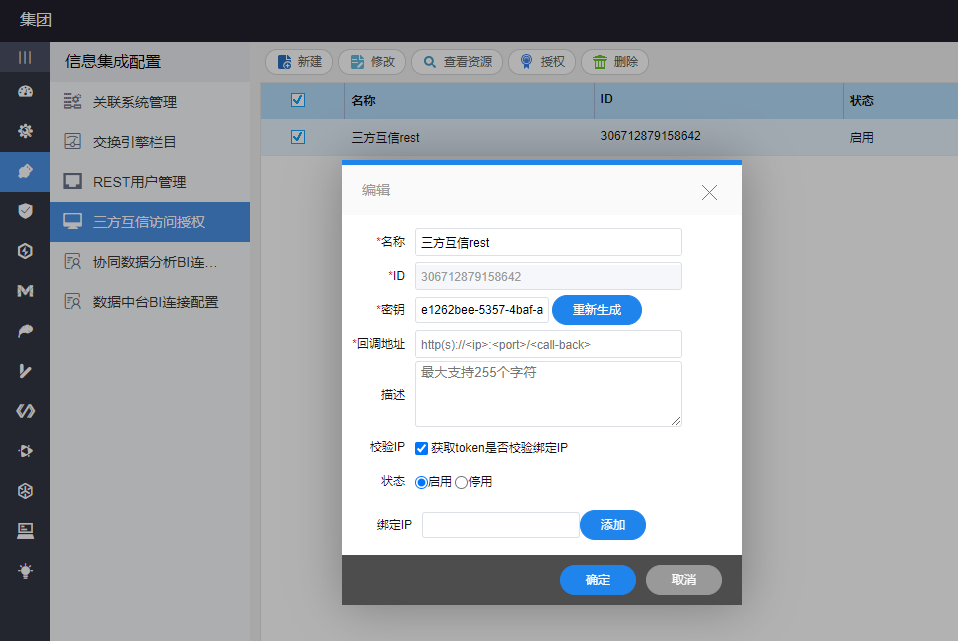Click the lightbulb icon in sidebar
The width and height of the screenshot is (958, 641).
click(25, 571)
